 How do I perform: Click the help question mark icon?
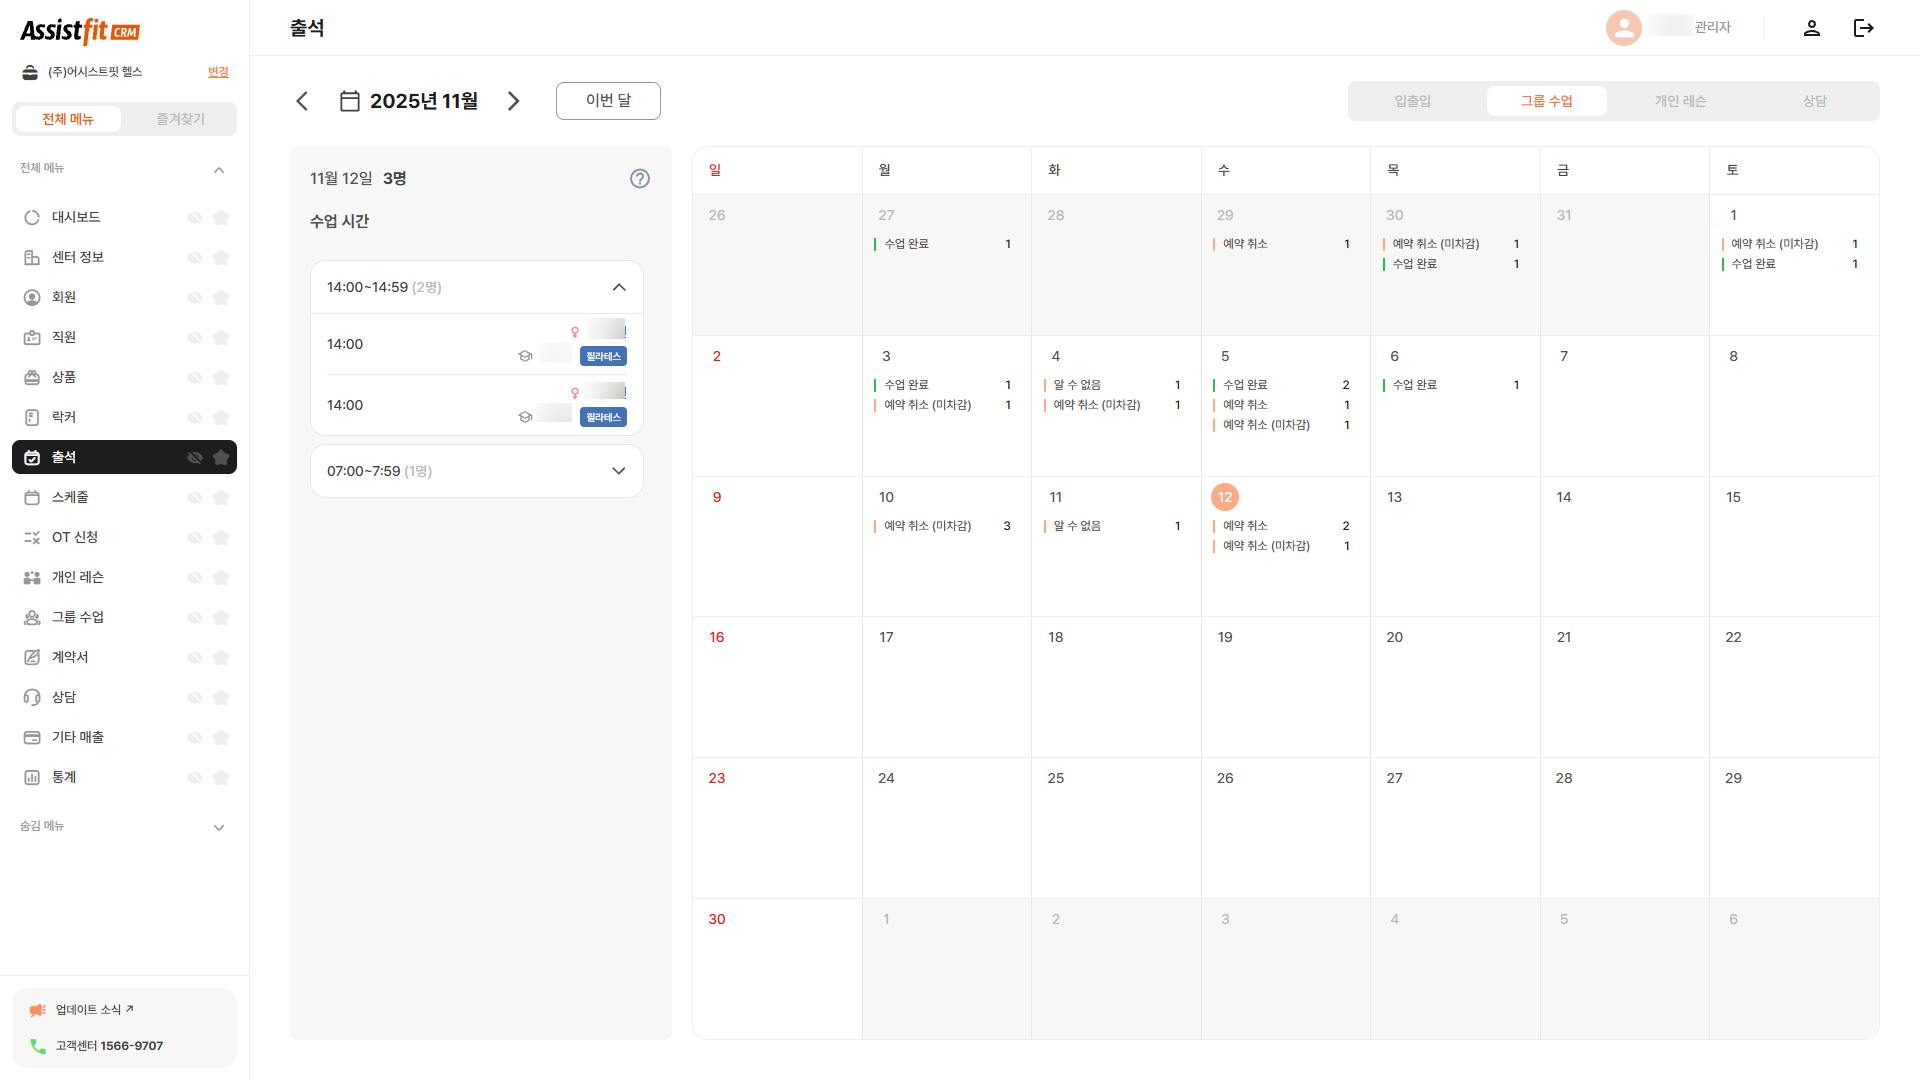click(640, 179)
